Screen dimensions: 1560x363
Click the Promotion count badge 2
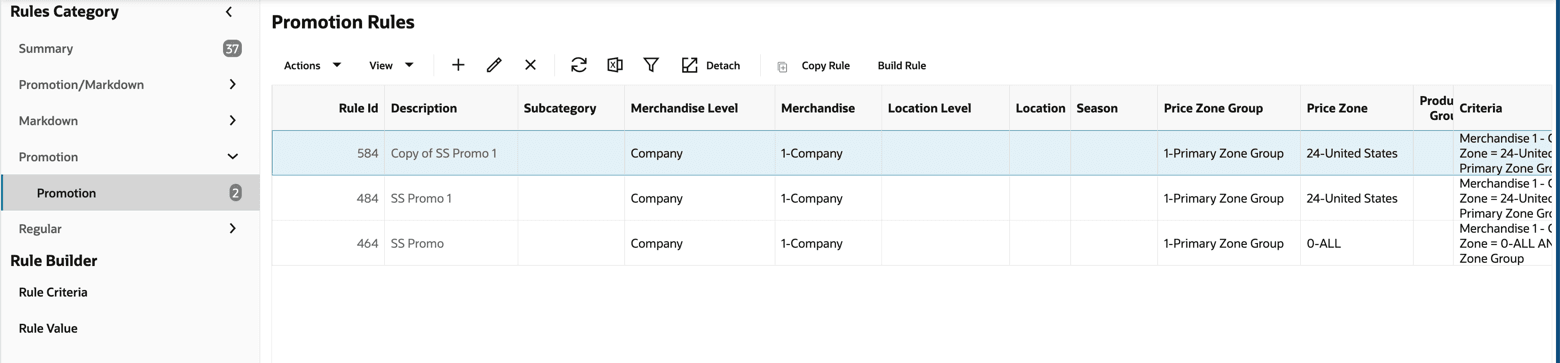[235, 193]
